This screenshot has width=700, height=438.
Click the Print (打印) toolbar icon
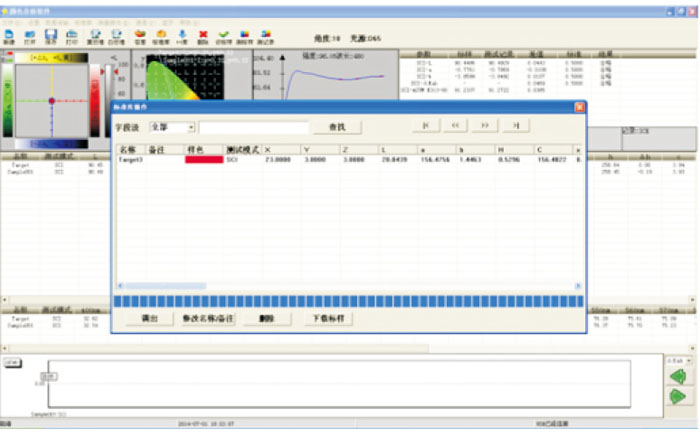click(71, 37)
